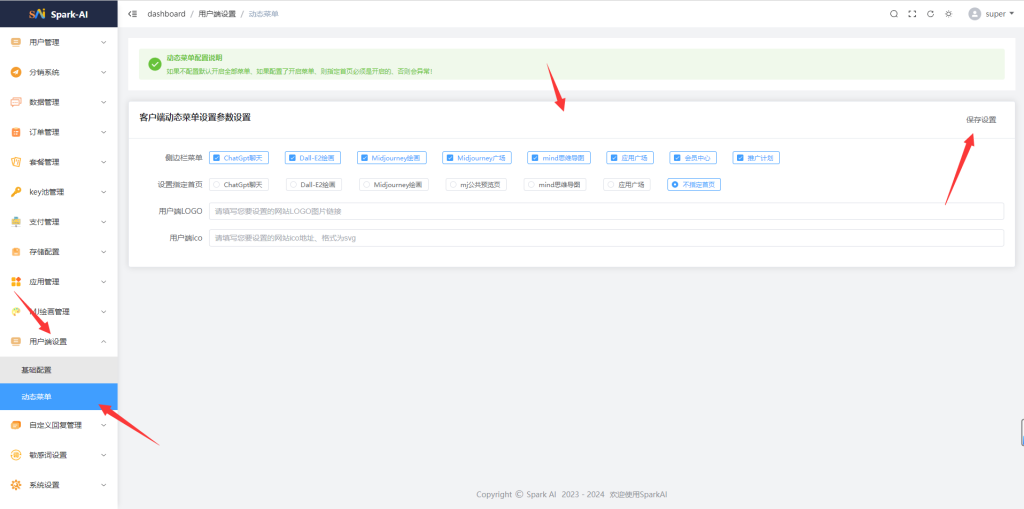Uncheck the 会员中心 sidebar menu checkbox
This screenshot has height=509, width=1024.
(677, 158)
